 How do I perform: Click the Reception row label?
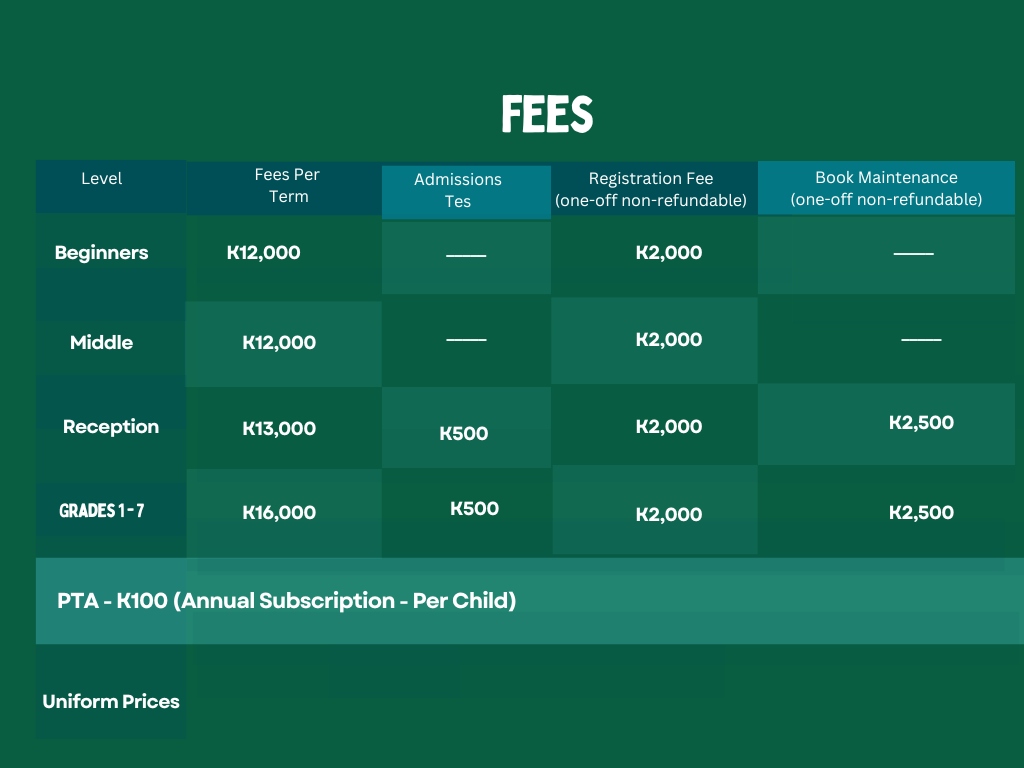pos(111,427)
